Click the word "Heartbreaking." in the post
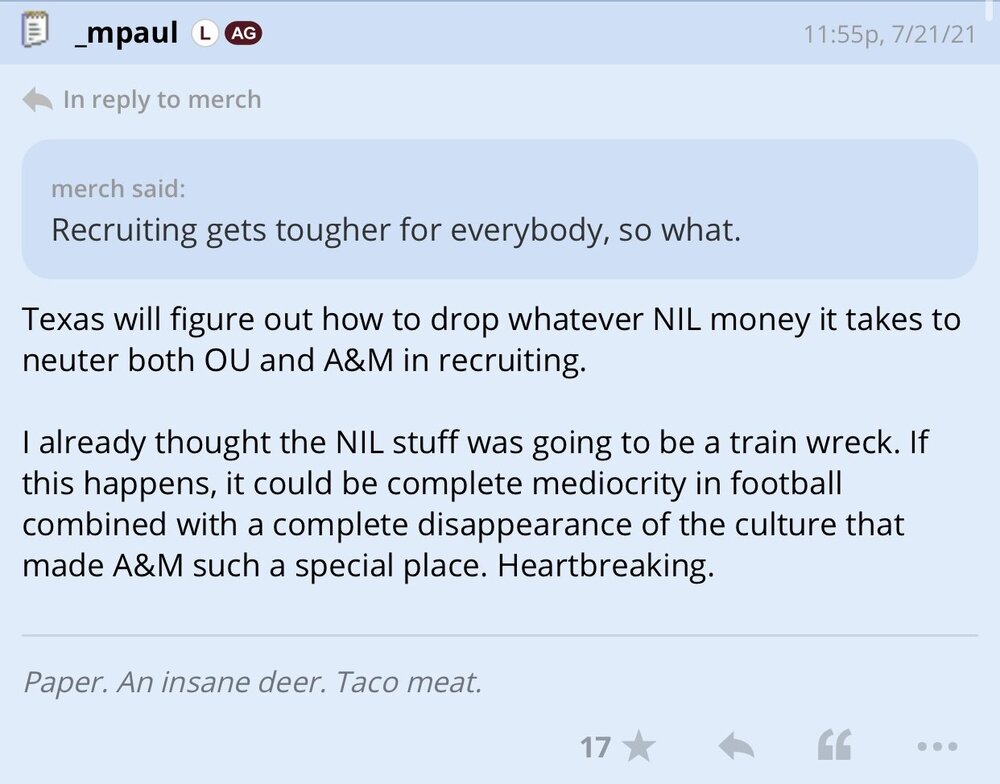The width and height of the screenshot is (1000, 784). [x=607, y=565]
